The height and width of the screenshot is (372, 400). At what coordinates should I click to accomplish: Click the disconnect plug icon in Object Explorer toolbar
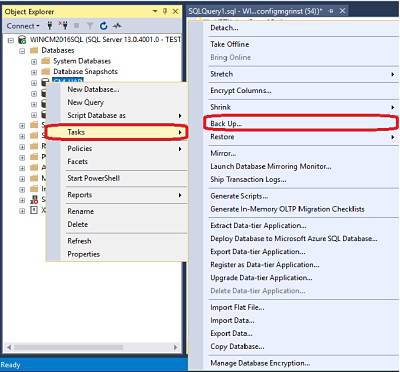tap(63, 26)
